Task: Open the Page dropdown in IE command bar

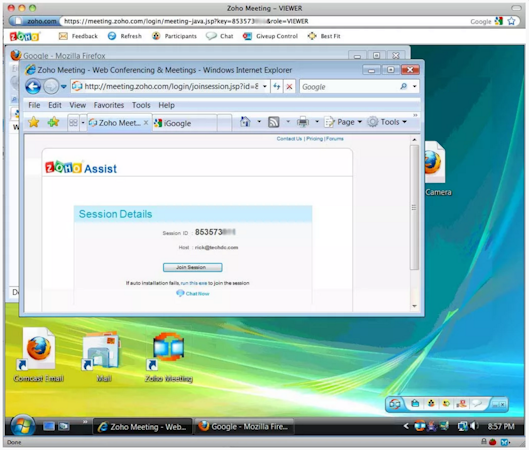Action: [343, 122]
